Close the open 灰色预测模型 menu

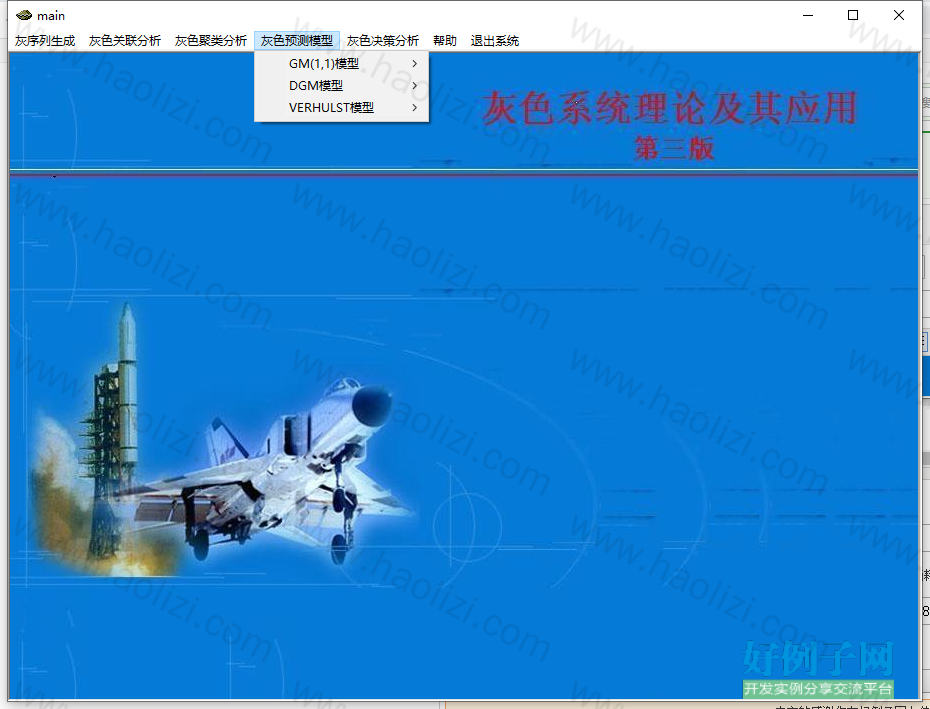coord(297,41)
